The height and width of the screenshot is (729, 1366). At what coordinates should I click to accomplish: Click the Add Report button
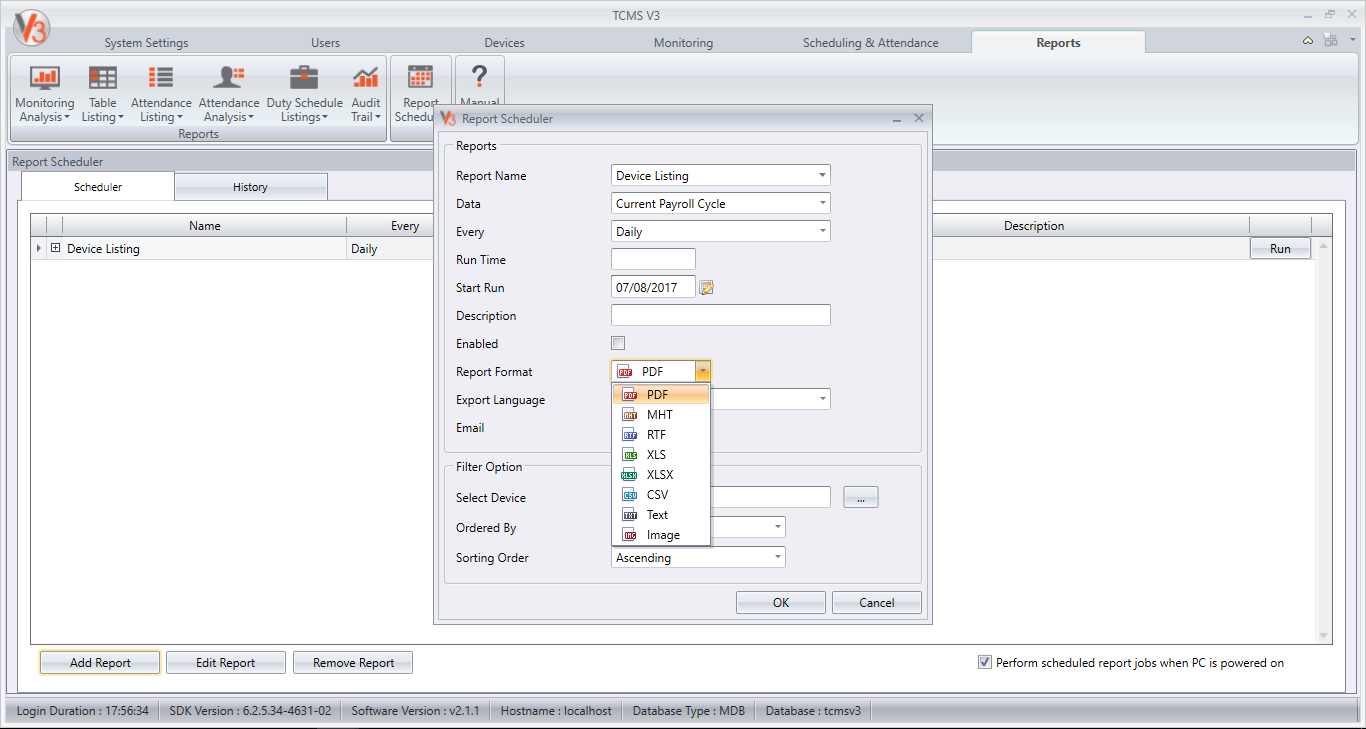click(100, 662)
